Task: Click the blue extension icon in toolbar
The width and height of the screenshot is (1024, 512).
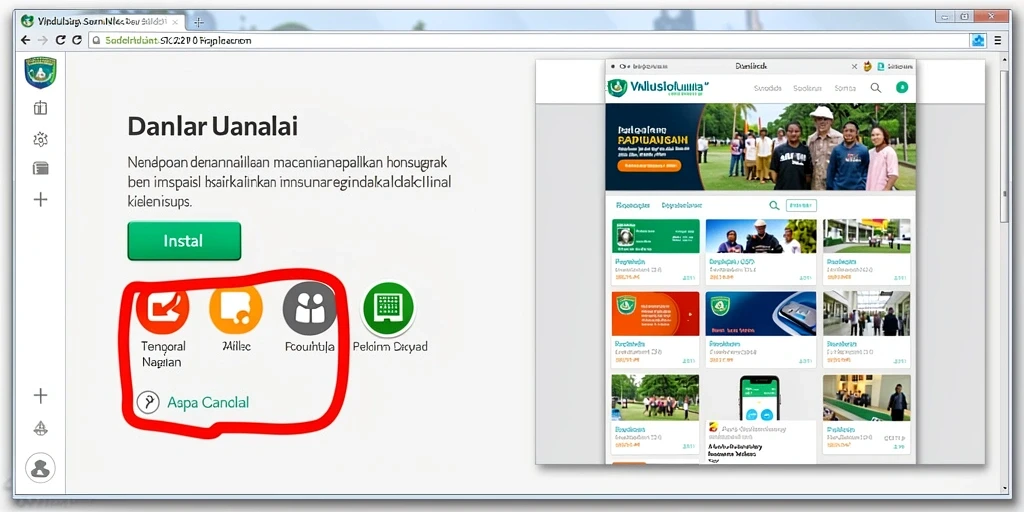Action: pos(978,40)
